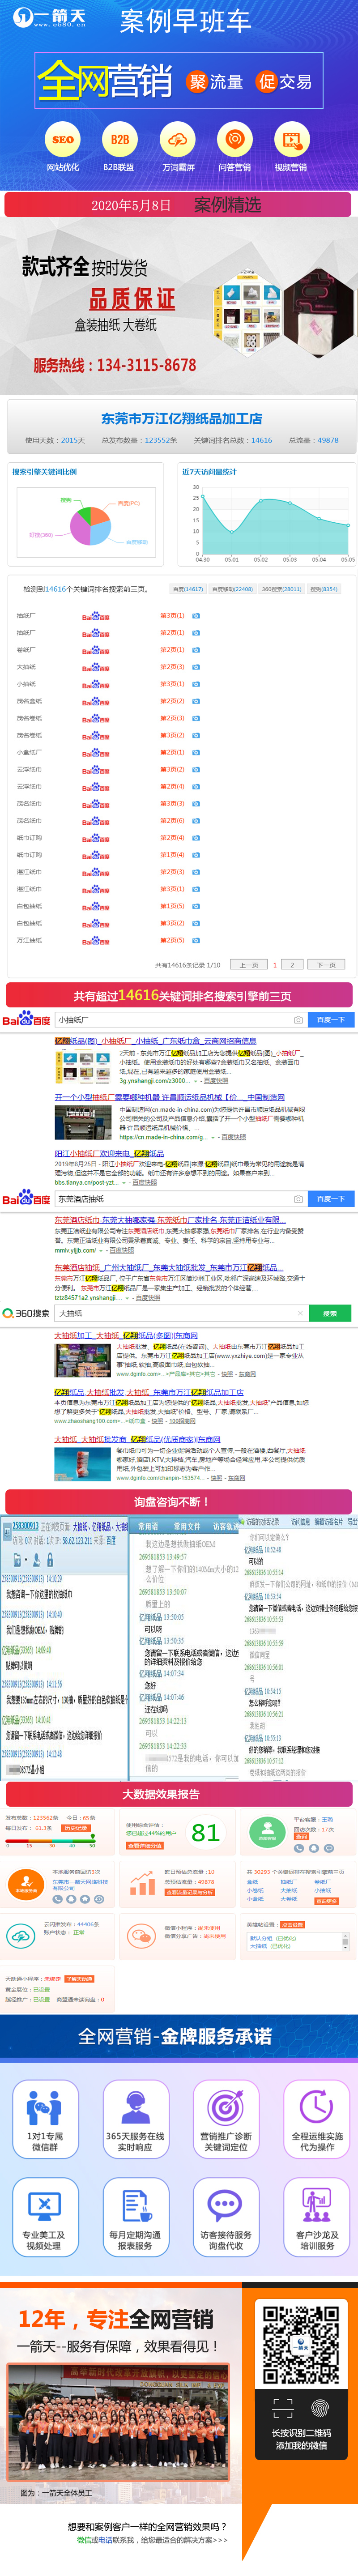Click Baidu logo in 大抽纸 row
The image size is (358, 2576).
(96, 667)
